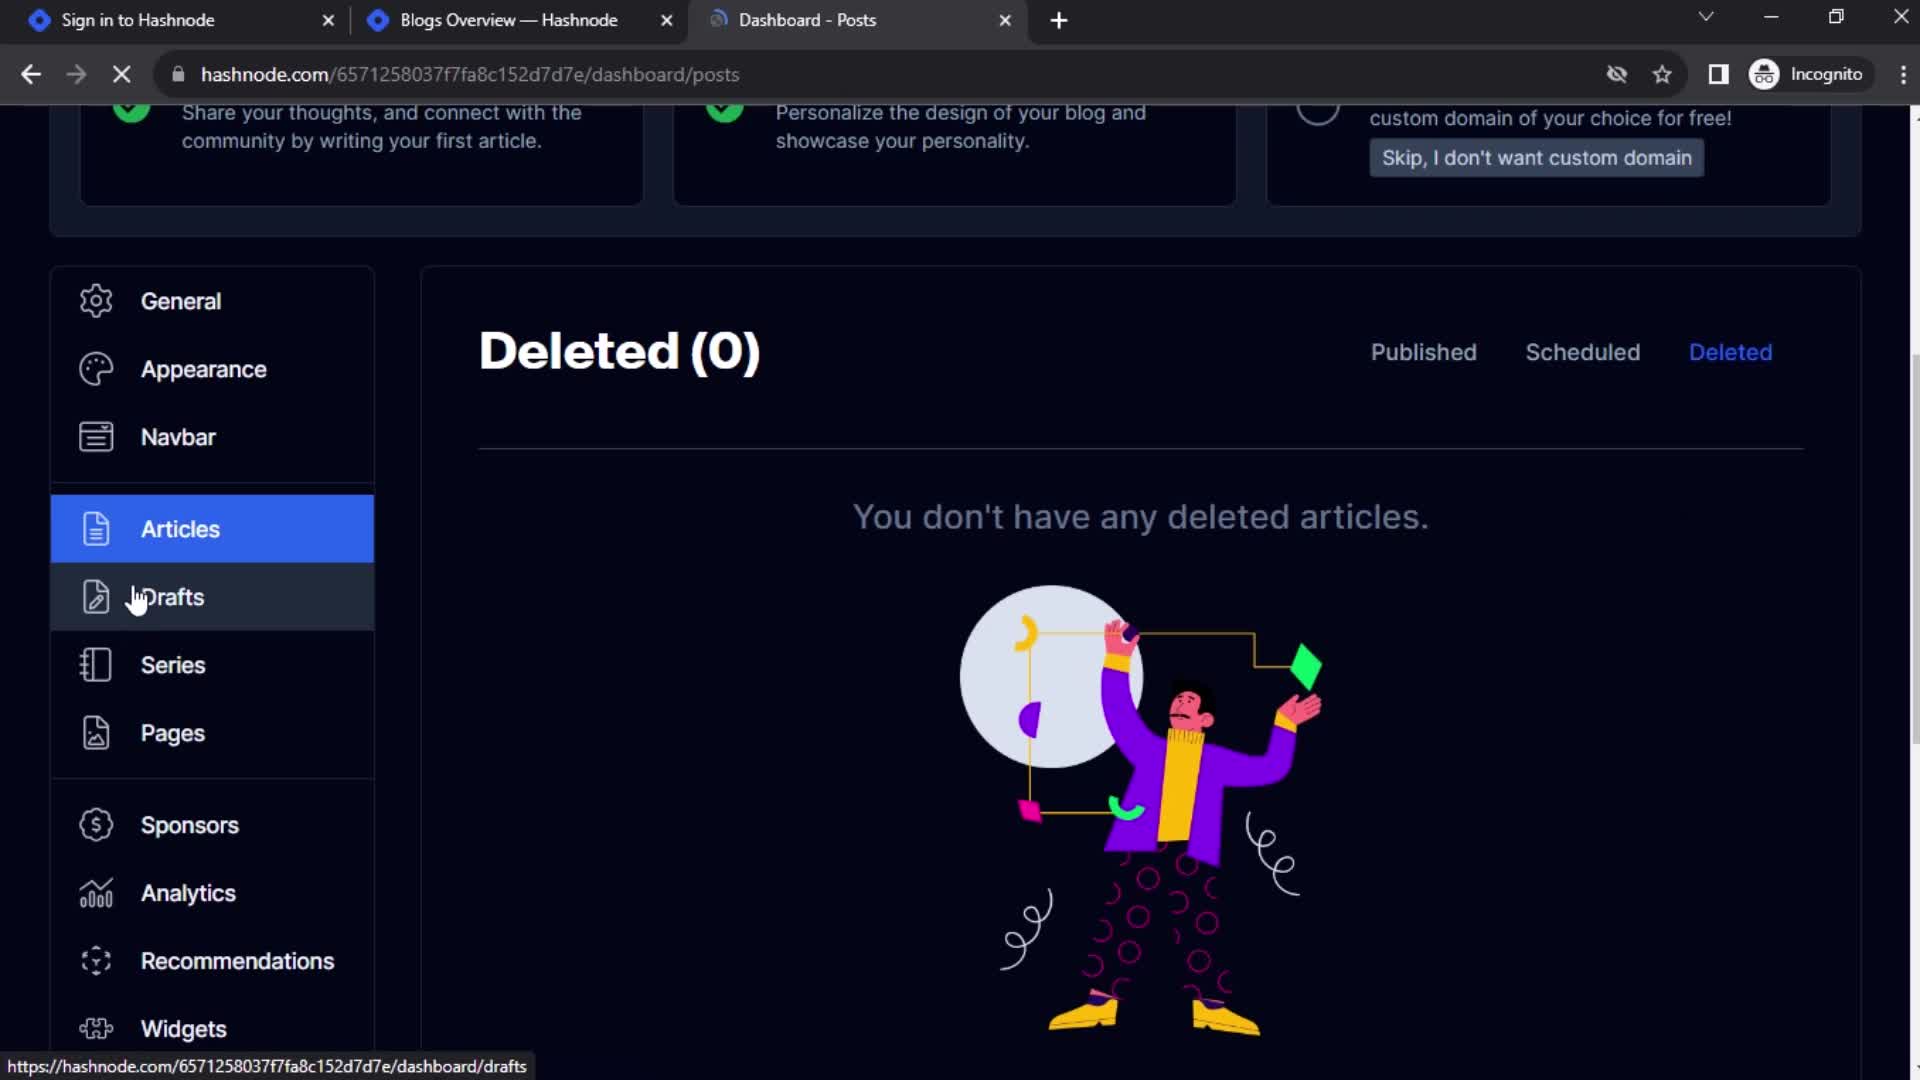Image resolution: width=1920 pixels, height=1080 pixels.
Task: Select the Drafts sidebar icon
Action: (x=95, y=596)
